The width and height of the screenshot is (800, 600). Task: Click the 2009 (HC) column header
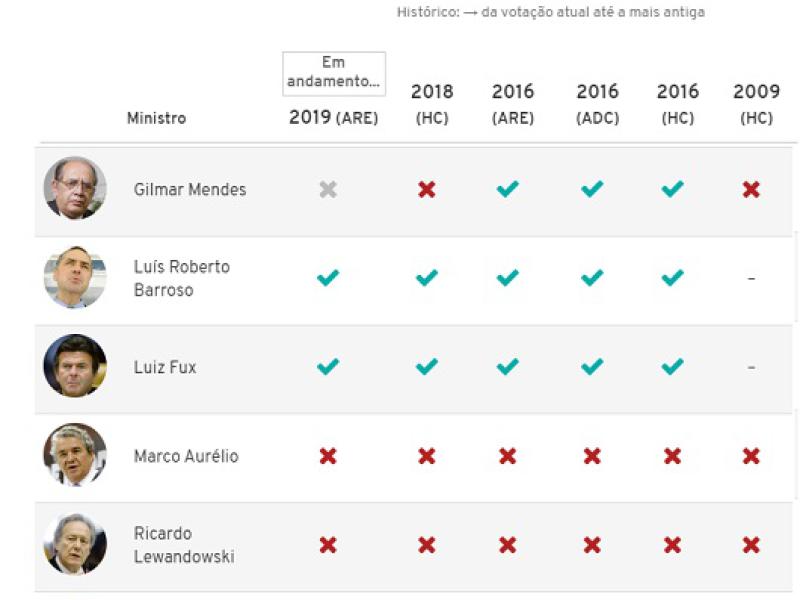[756, 104]
